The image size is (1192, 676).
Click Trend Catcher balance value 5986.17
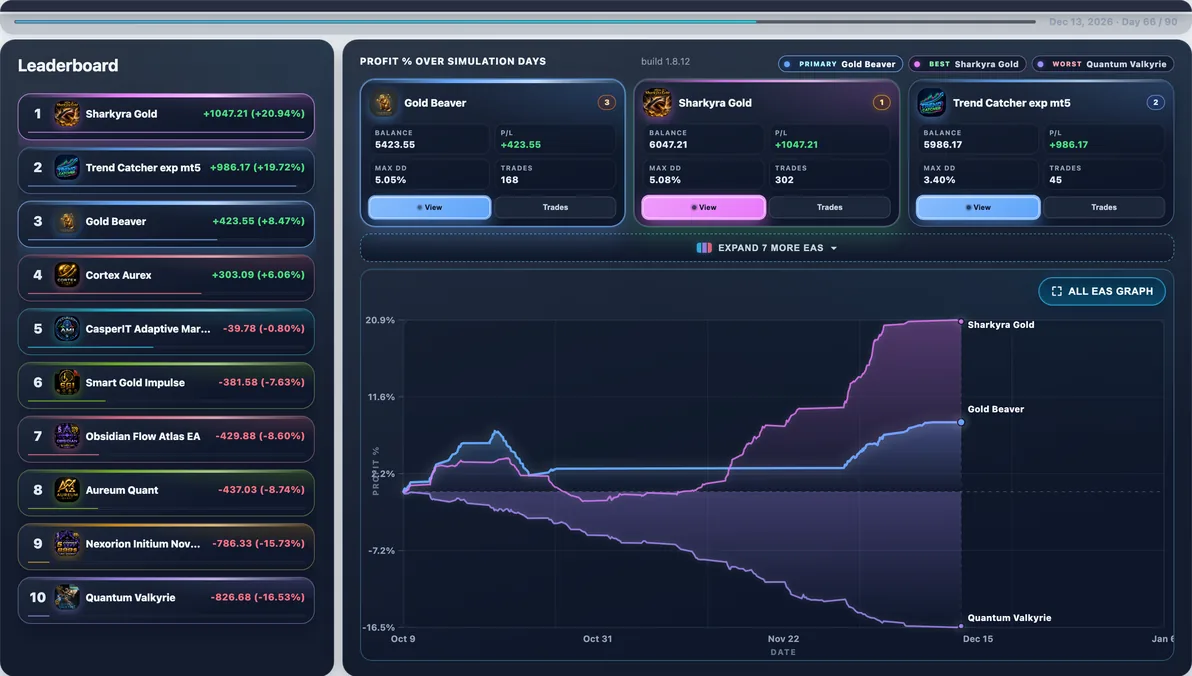pos(943,144)
